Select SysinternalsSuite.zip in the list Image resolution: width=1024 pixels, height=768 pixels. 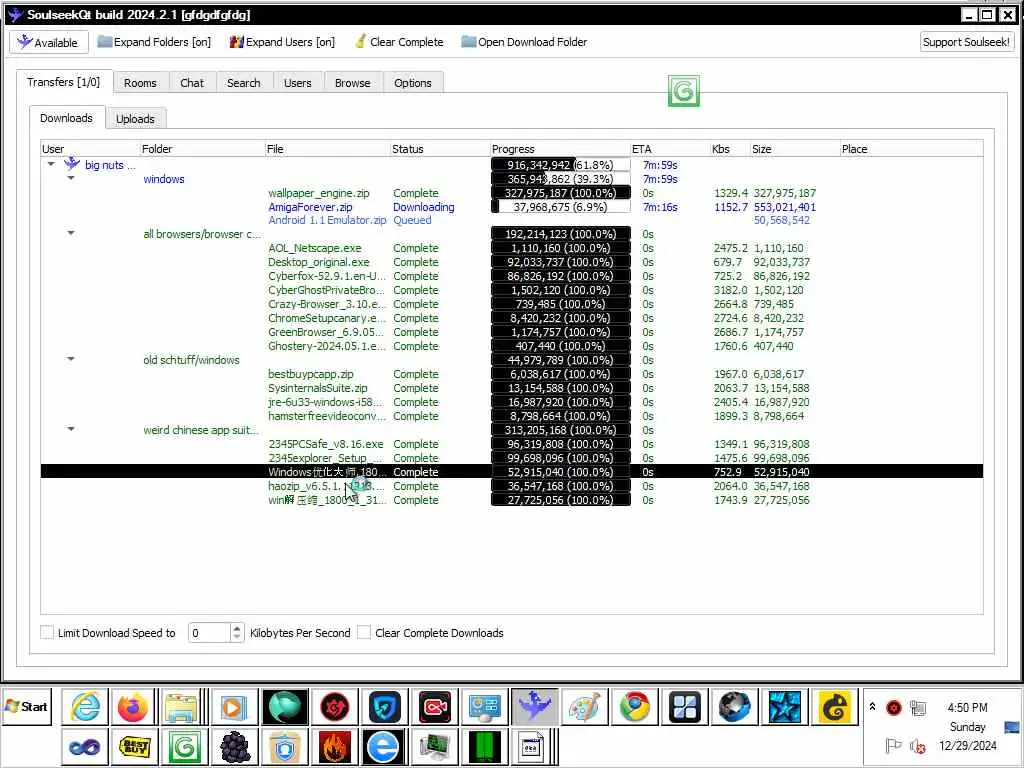[x=511, y=388]
